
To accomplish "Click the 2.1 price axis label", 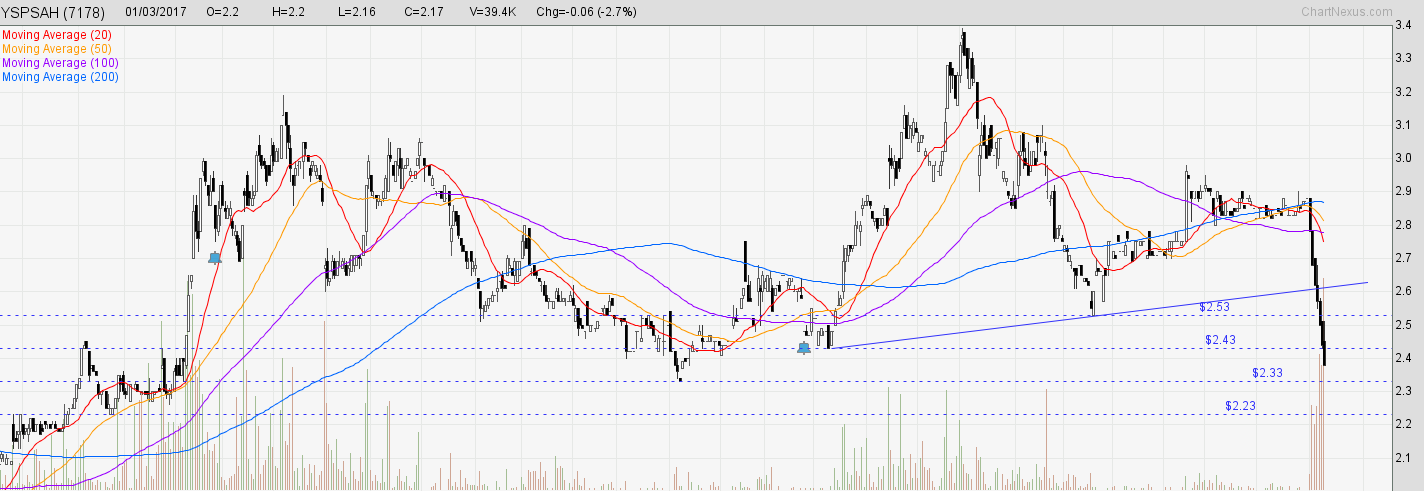I will (1403, 457).
